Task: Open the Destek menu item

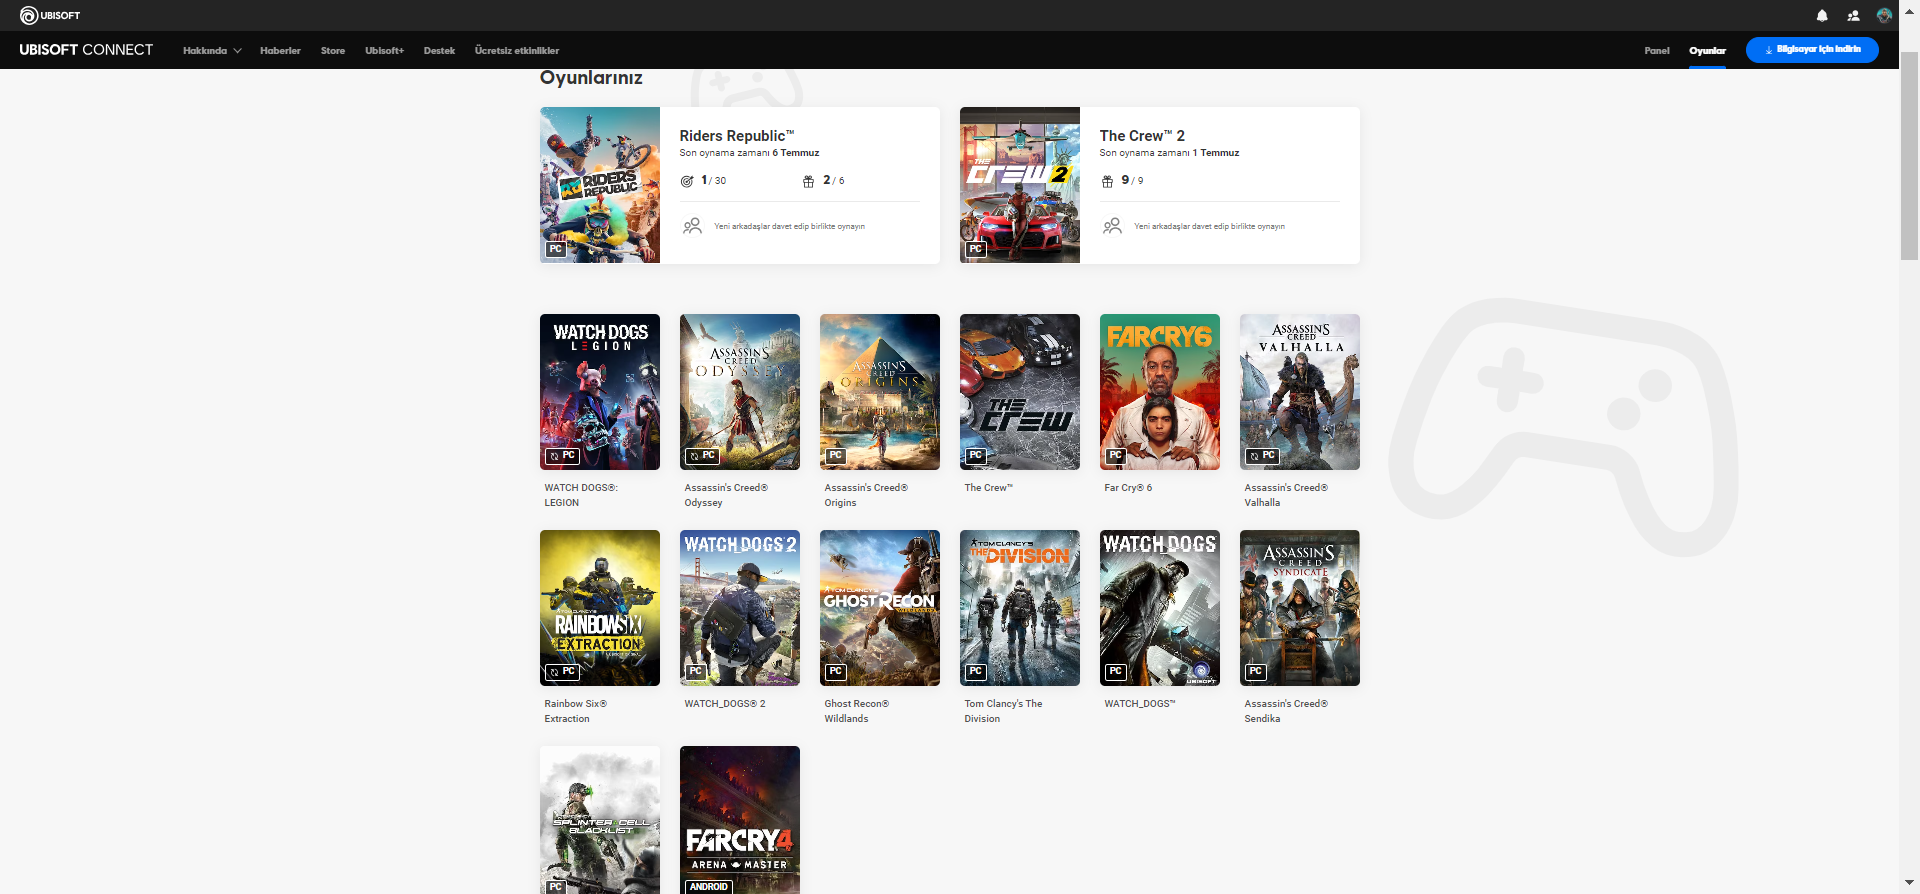Action: click(439, 51)
